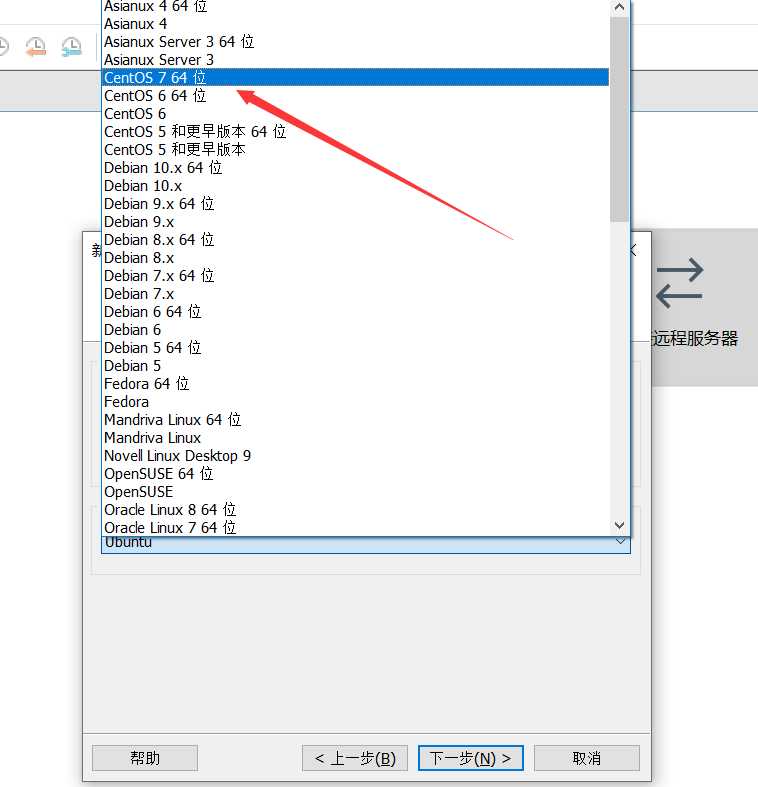Pick CentOS 6 64 位 from list
Screen dimensions: 758x787
356,96
